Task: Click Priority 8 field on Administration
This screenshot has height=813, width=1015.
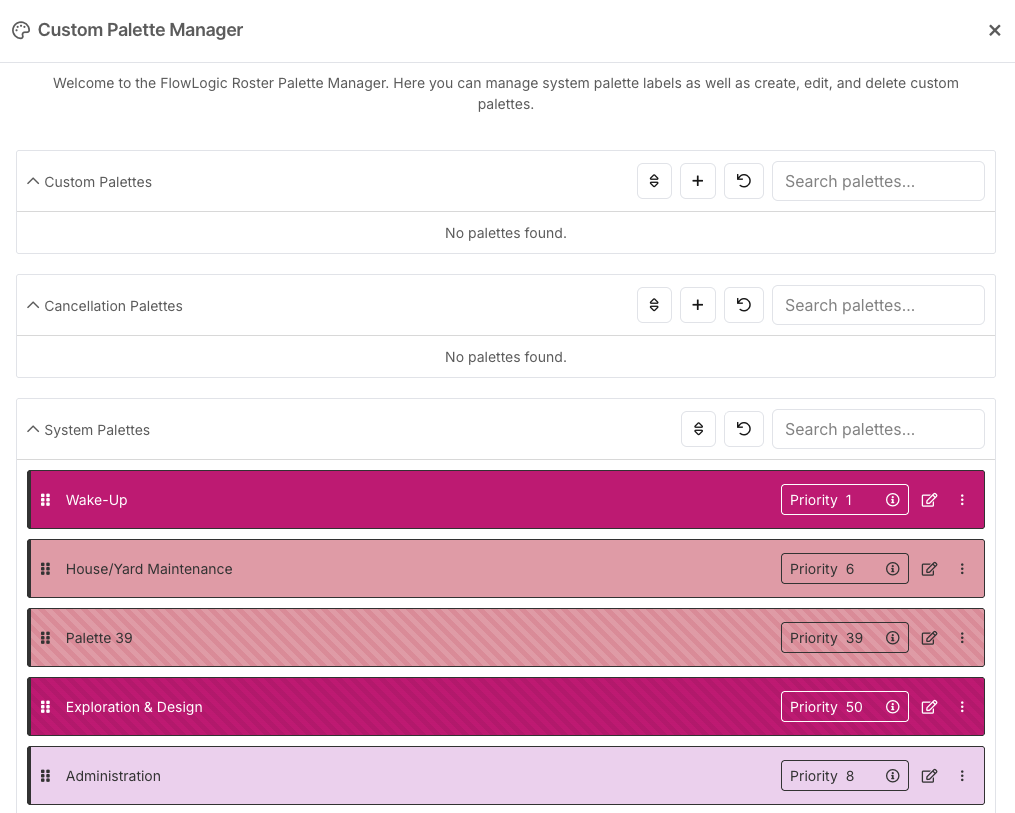Action: [x=845, y=776]
